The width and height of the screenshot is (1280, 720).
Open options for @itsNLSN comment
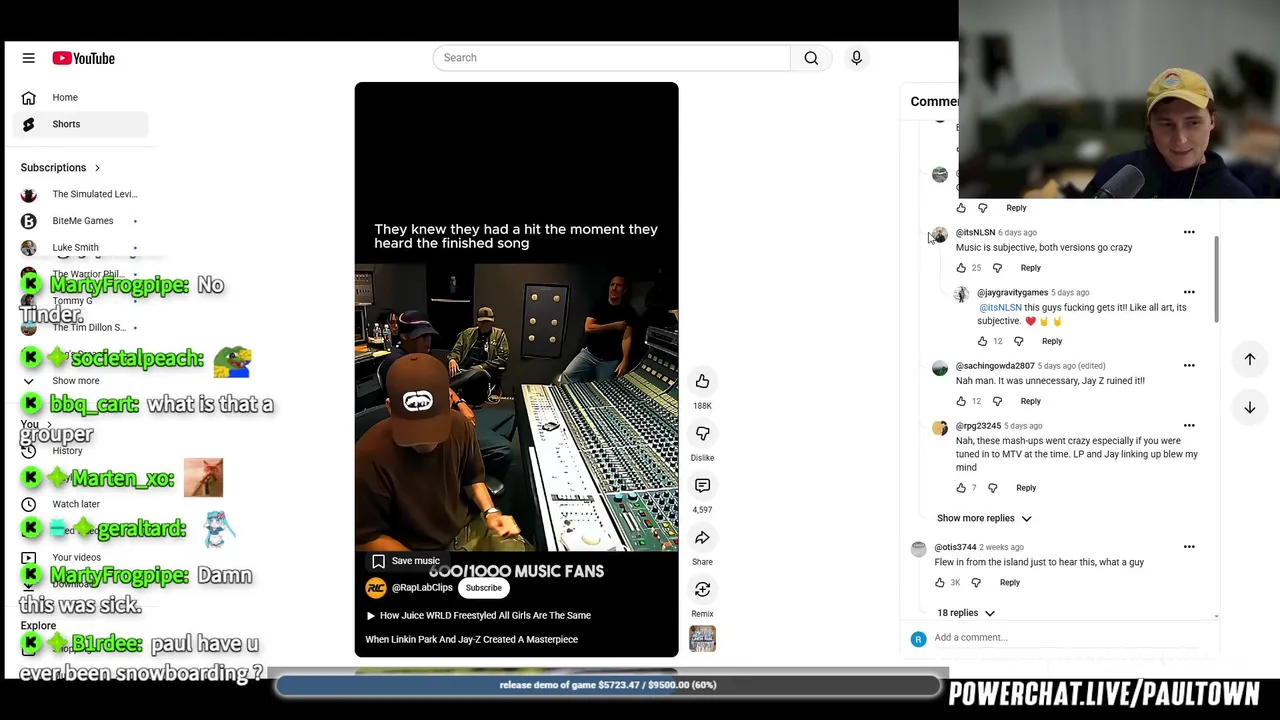[1189, 232]
